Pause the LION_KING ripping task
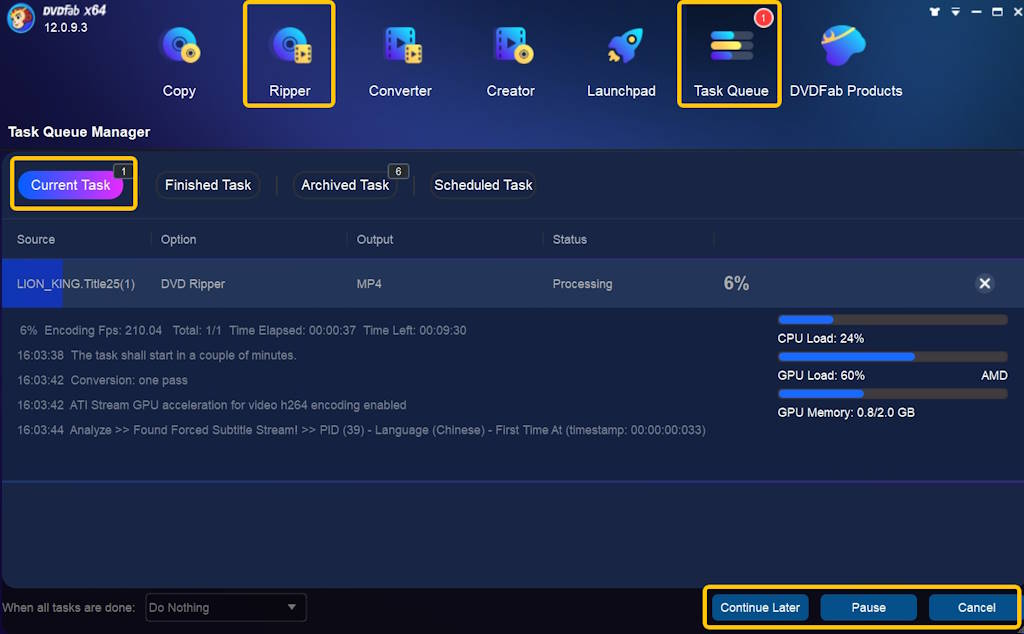This screenshot has height=634, width=1024. pos(868,607)
